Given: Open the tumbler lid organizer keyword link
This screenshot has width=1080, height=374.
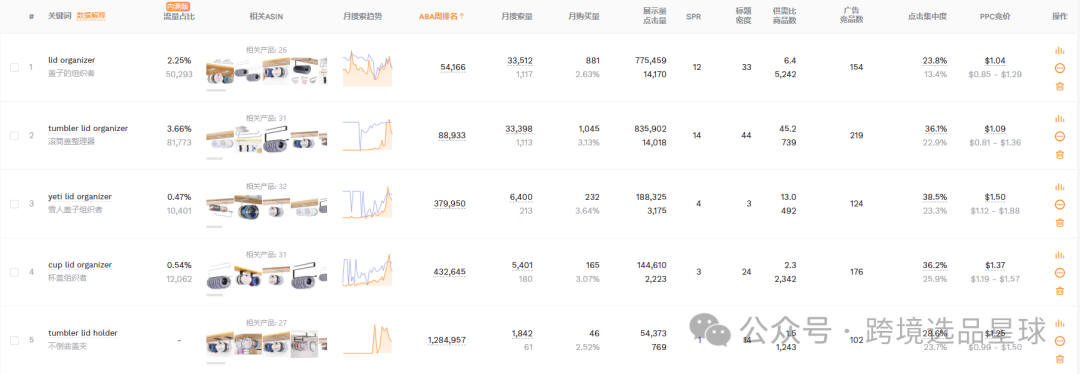Looking at the screenshot, I should click(88, 129).
